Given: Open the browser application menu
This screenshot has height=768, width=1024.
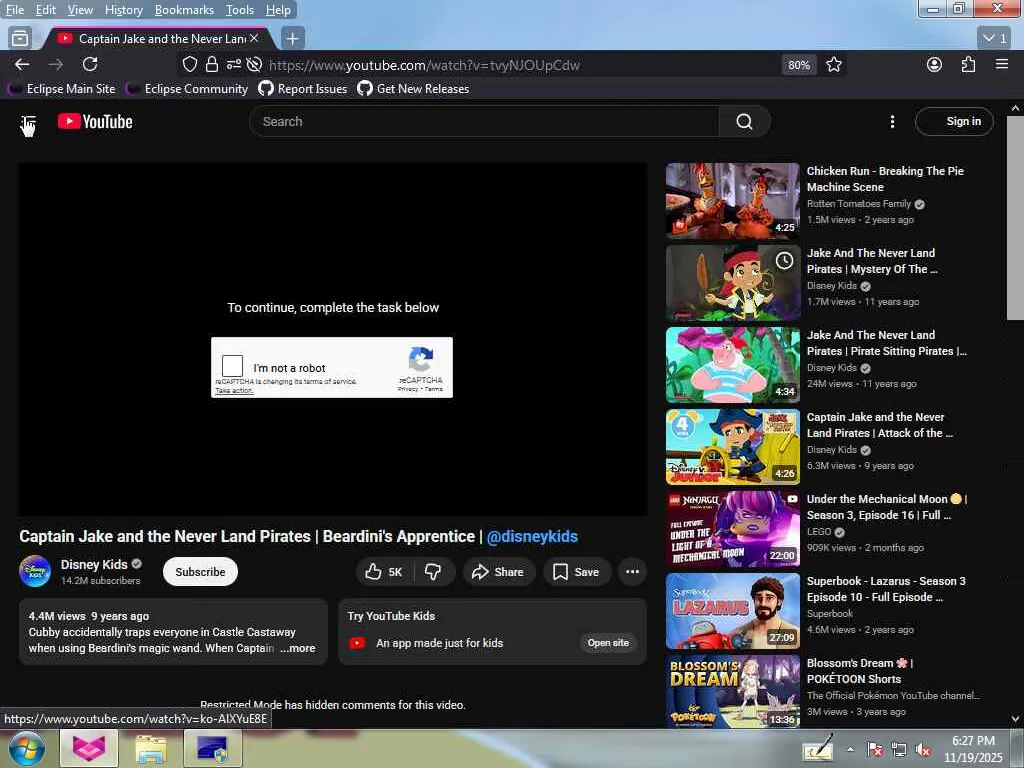Looking at the screenshot, I should (x=1002, y=65).
